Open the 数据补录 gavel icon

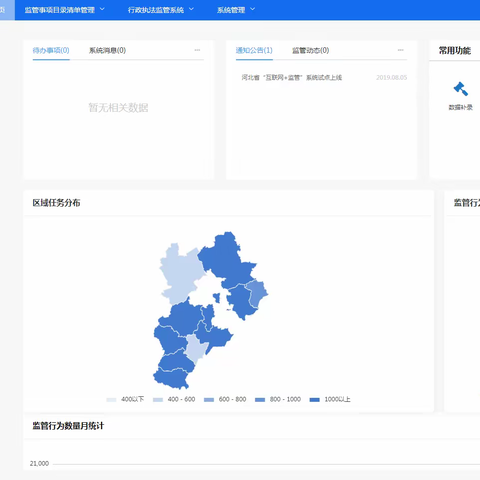[461, 89]
